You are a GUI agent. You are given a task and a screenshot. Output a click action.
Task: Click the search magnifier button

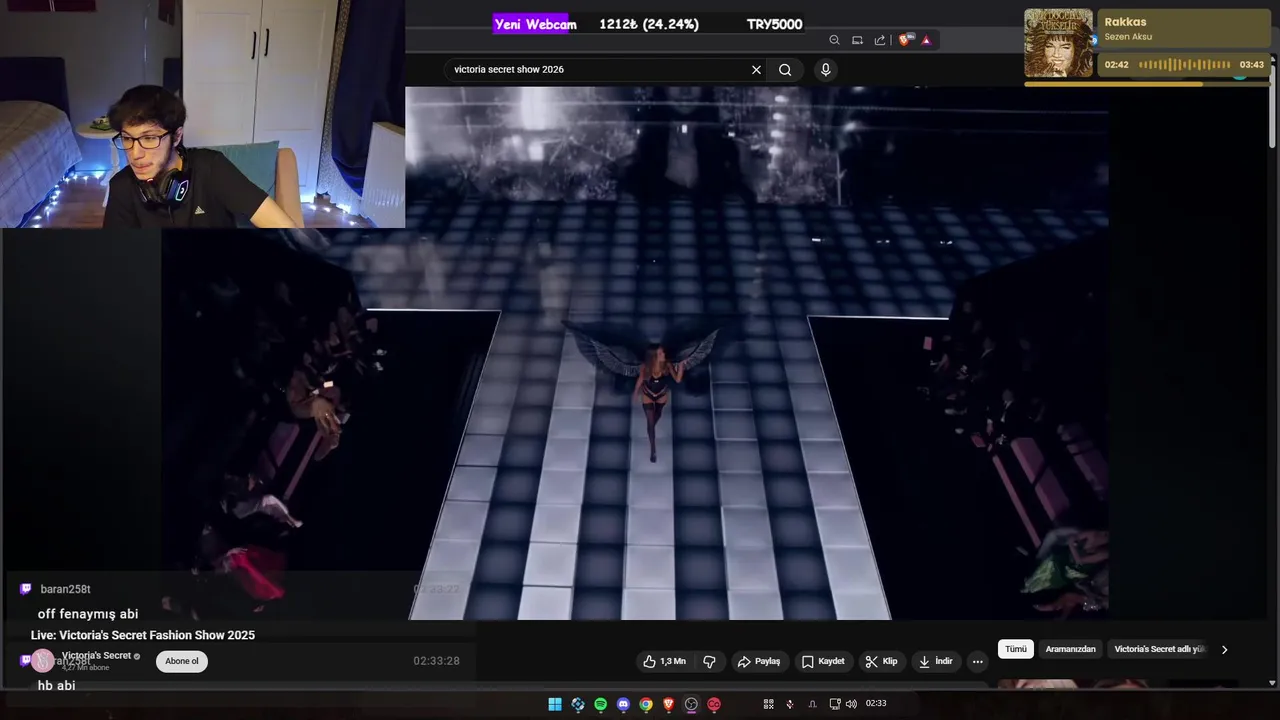785,70
